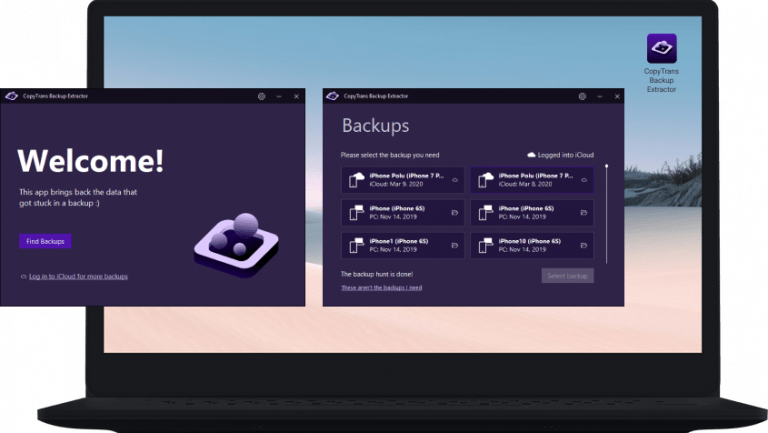Screen dimensions: 768x433
Task: Click small cloud icon on Mar 9, 2020 card
Action: tap(455, 180)
